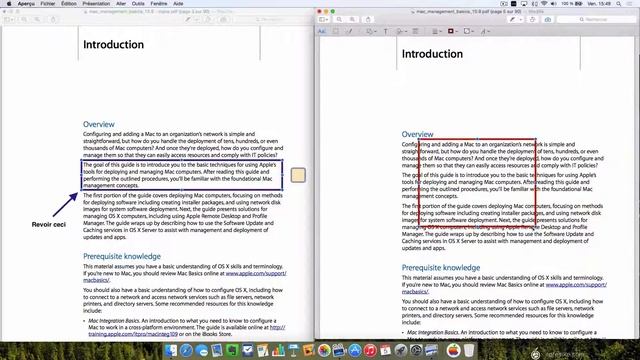Select the highlight pen in right window
The image size is (640, 360).
click(x=513, y=19)
